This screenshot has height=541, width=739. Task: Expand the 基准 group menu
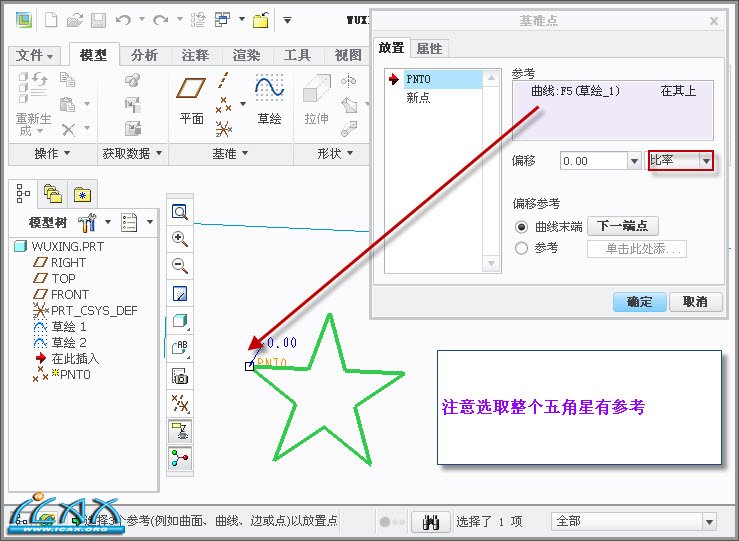coord(230,153)
